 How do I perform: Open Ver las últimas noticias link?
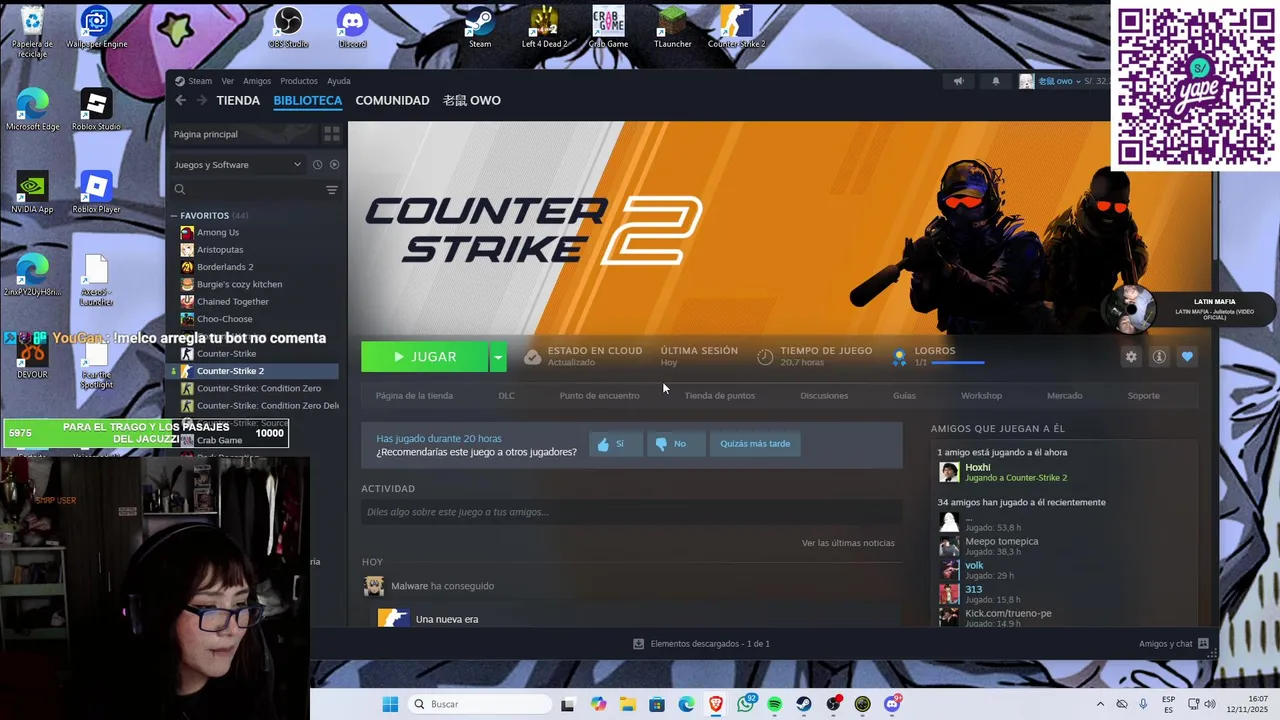848,543
